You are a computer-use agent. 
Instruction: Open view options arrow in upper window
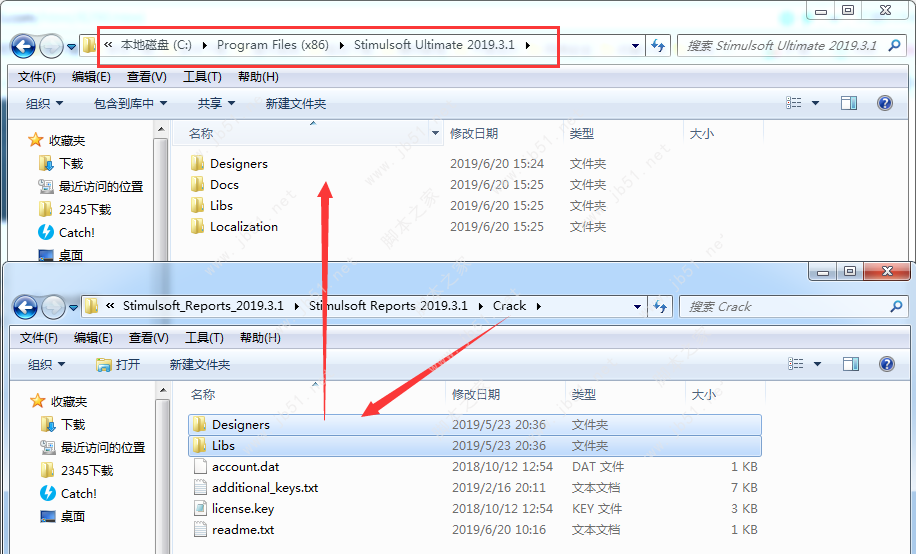816,103
